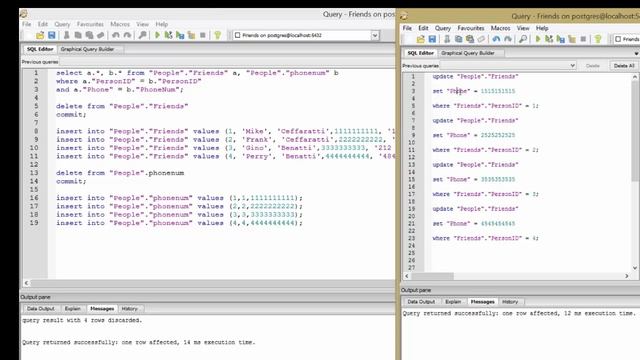Click Cancel query stop icon in left window
Screen dimensions: 640x360
(202, 36)
